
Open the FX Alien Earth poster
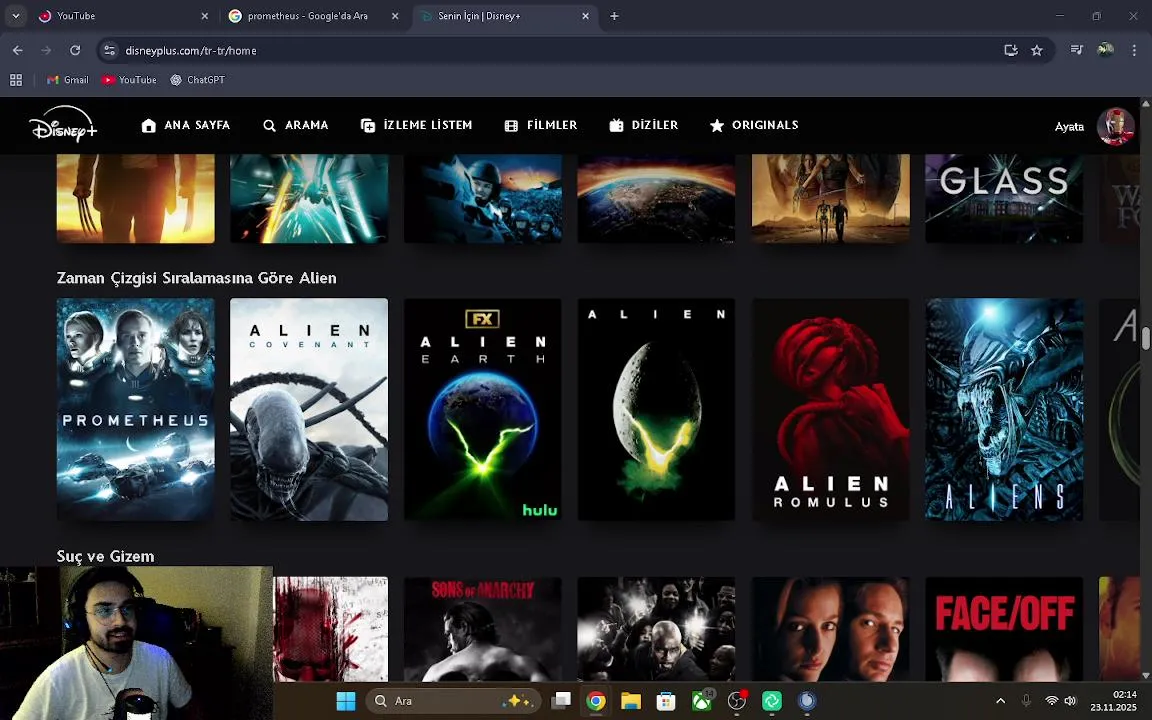pyautogui.click(x=483, y=409)
